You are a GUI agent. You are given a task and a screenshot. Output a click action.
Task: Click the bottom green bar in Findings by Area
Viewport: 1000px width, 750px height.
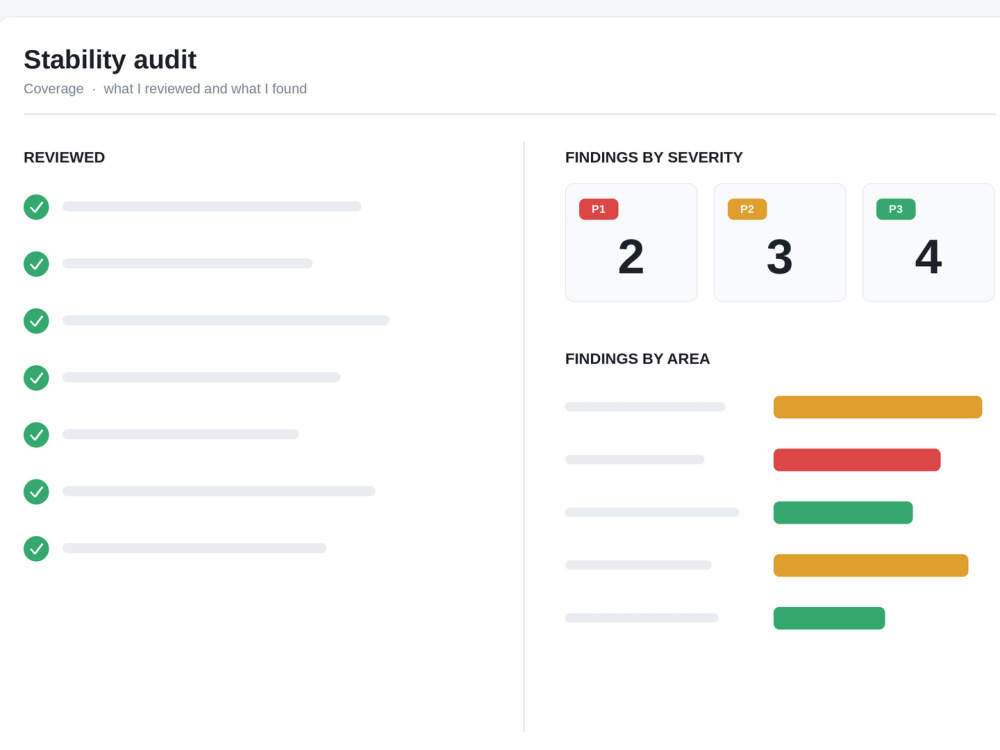[829, 618]
